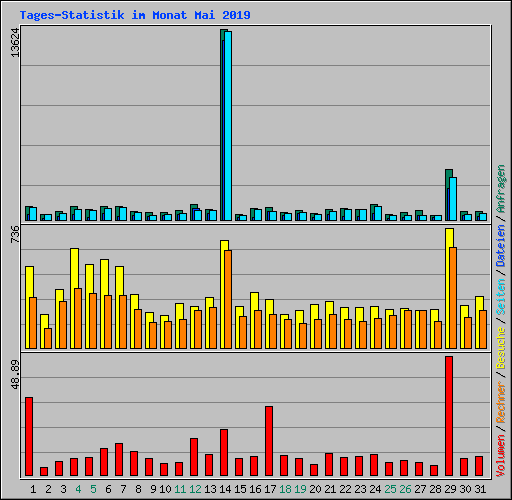Click the red volume bar for day 17
Image resolution: width=512 pixels, height=500 pixels.
pyautogui.click(x=269, y=441)
